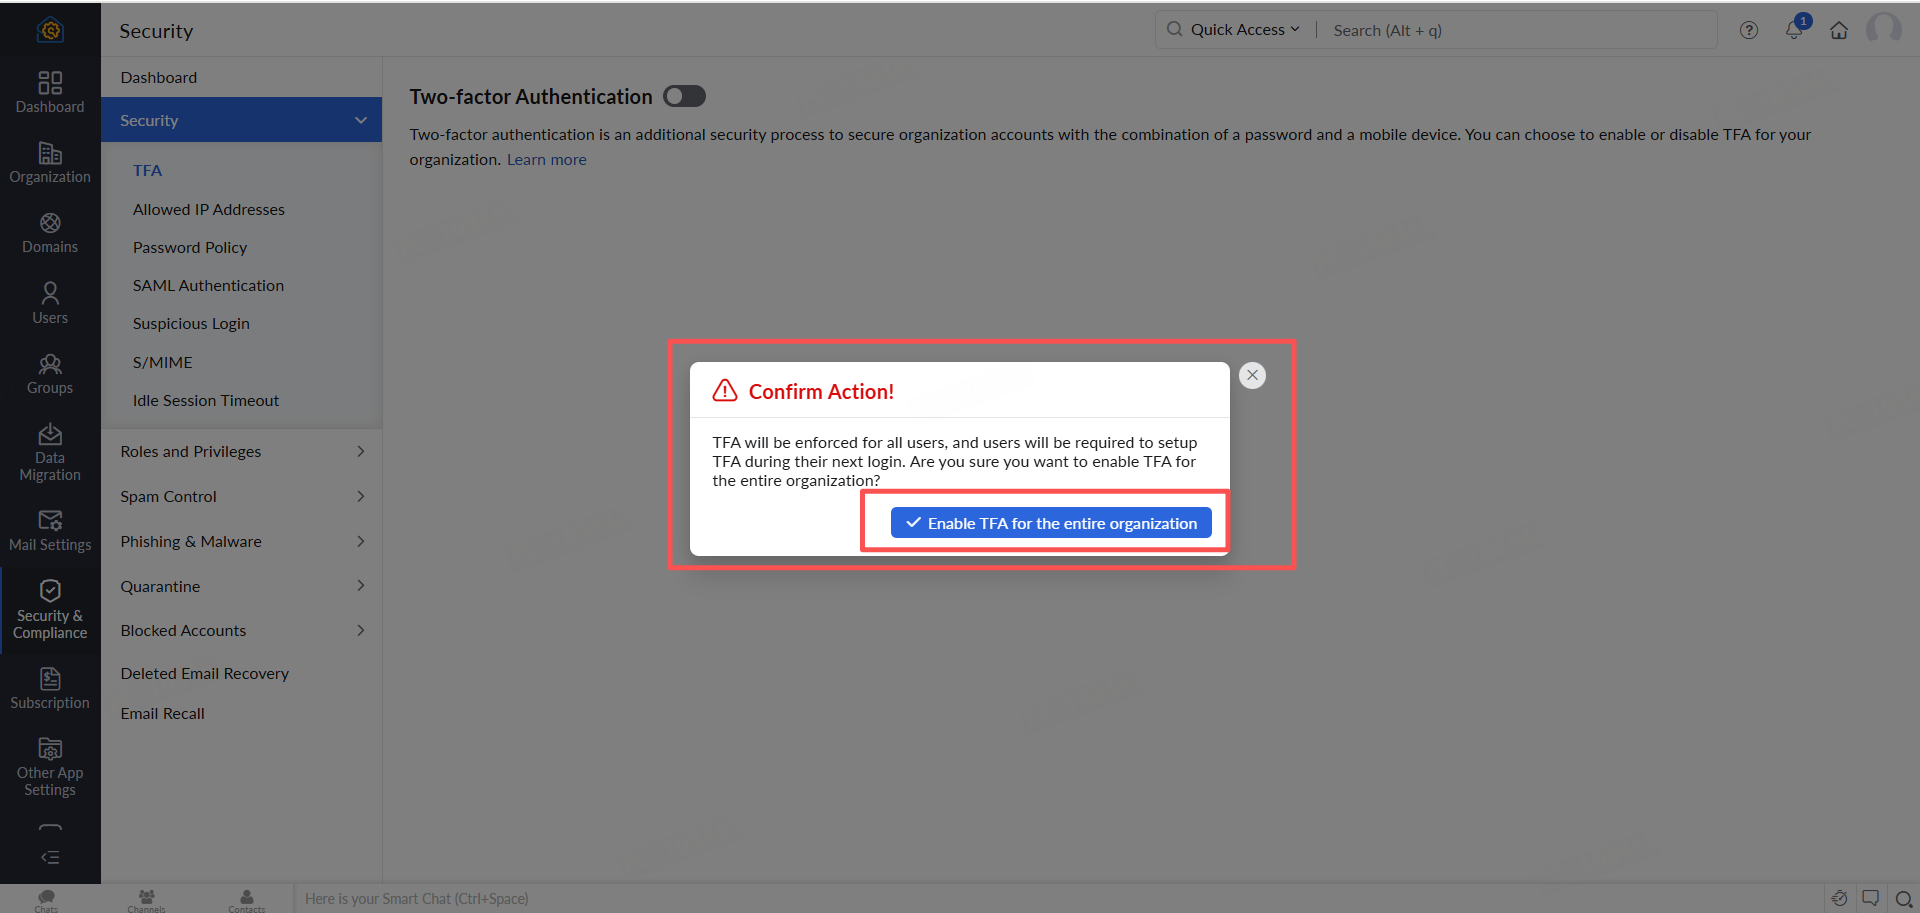Expand Roles and Privileges section
The height and width of the screenshot is (913, 1920).
pos(241,452)
